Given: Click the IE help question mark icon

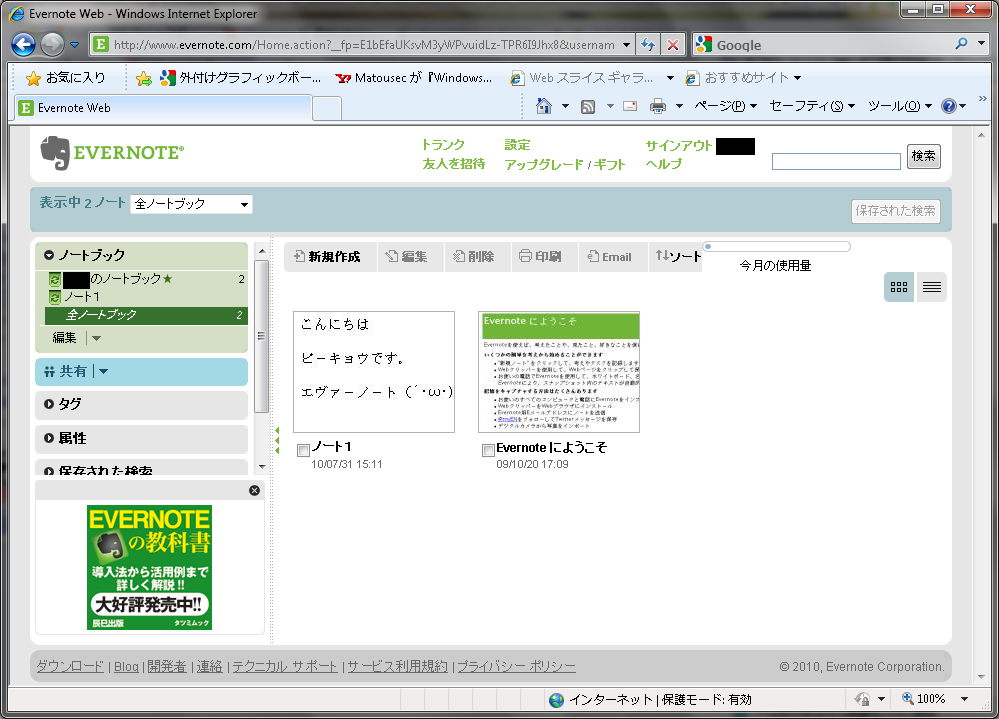Looking at the screenshot, I should [x=949, y=106].
